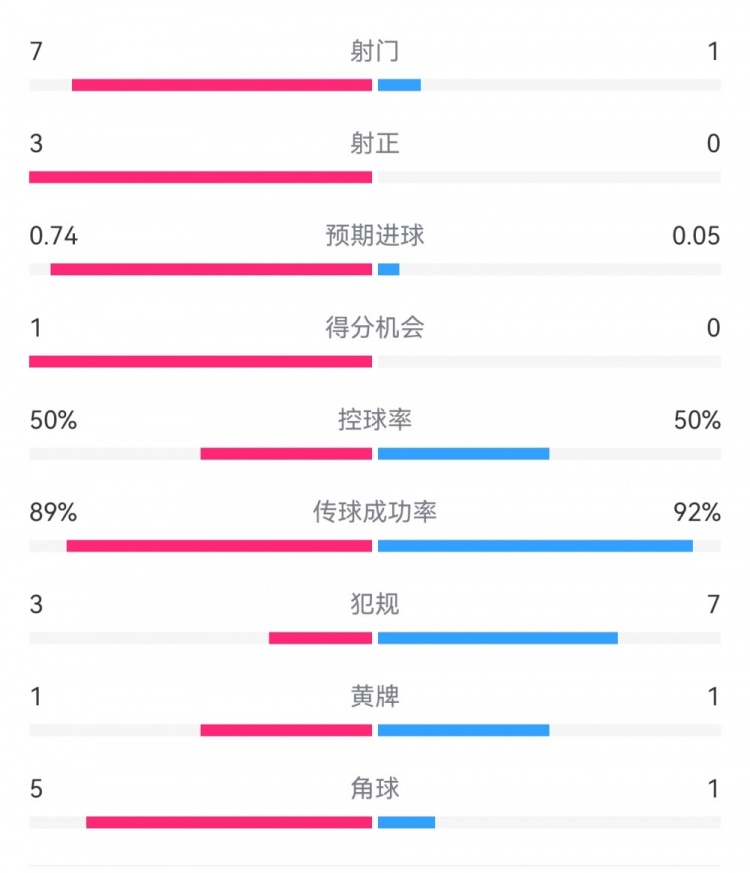The image size is (750, 873).
Task: Click the 得分机会 label
Action: coord(375,328)
